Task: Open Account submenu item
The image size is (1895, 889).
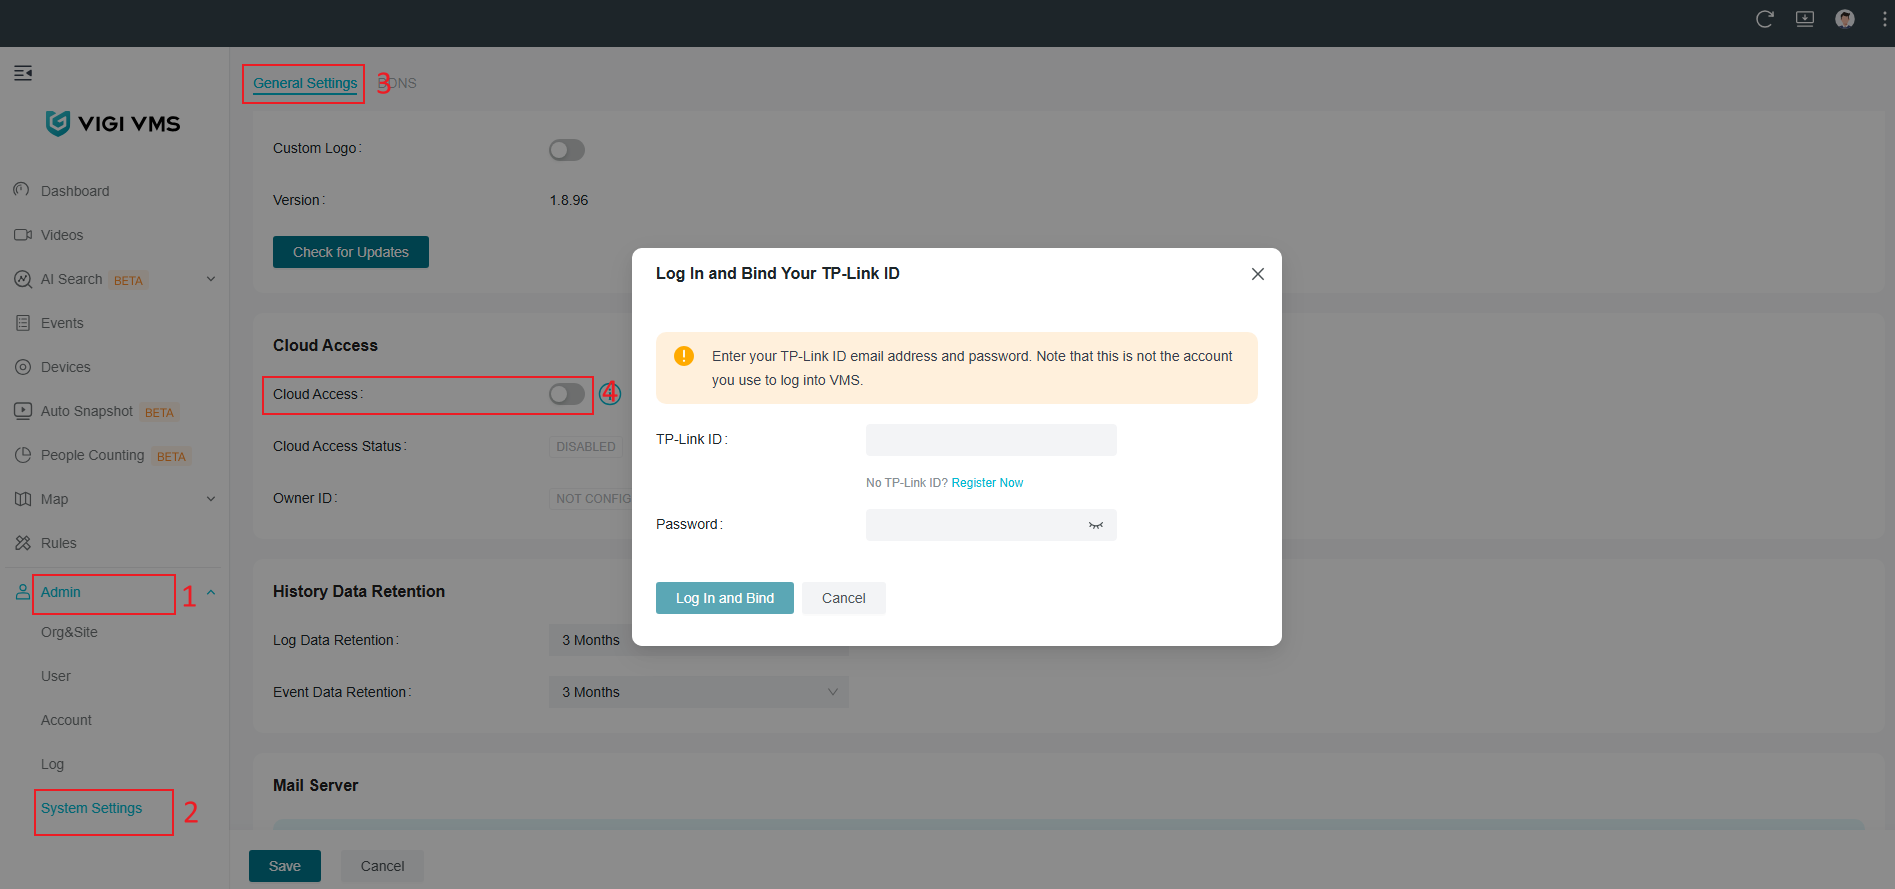Action: 66,720
